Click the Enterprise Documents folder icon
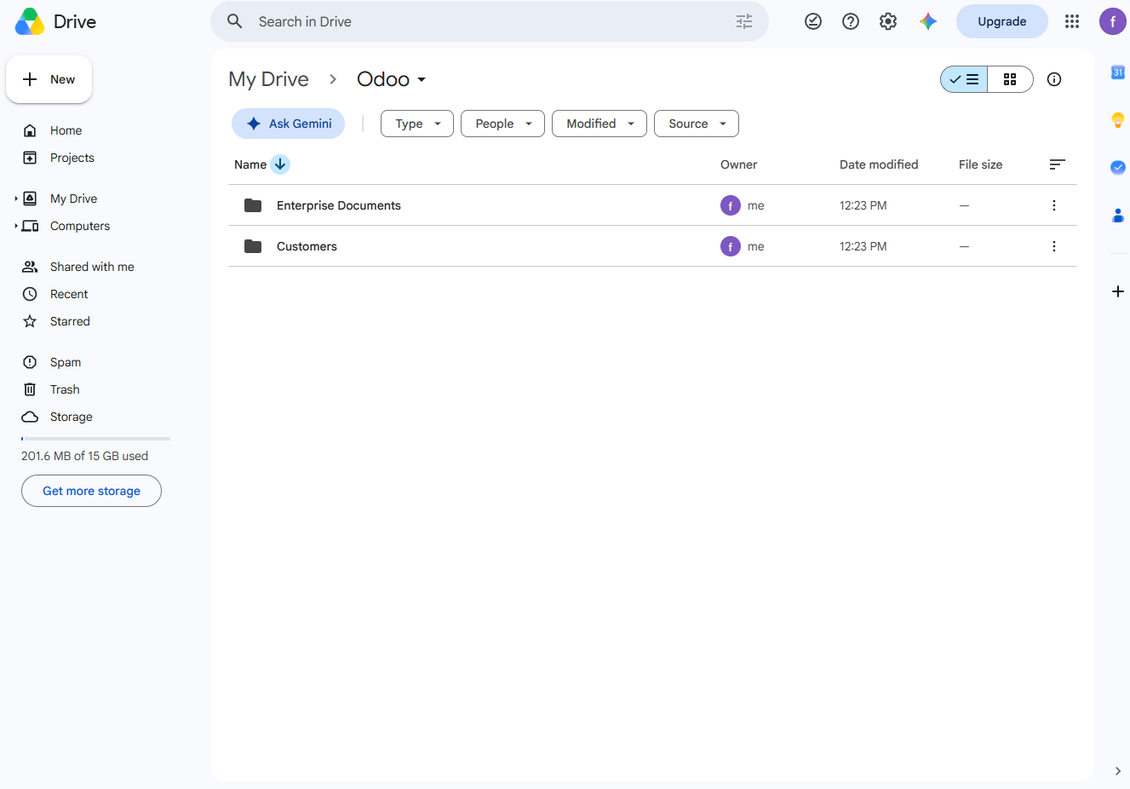This screenshot has height=789, width=1130. [x=253, y=205]
